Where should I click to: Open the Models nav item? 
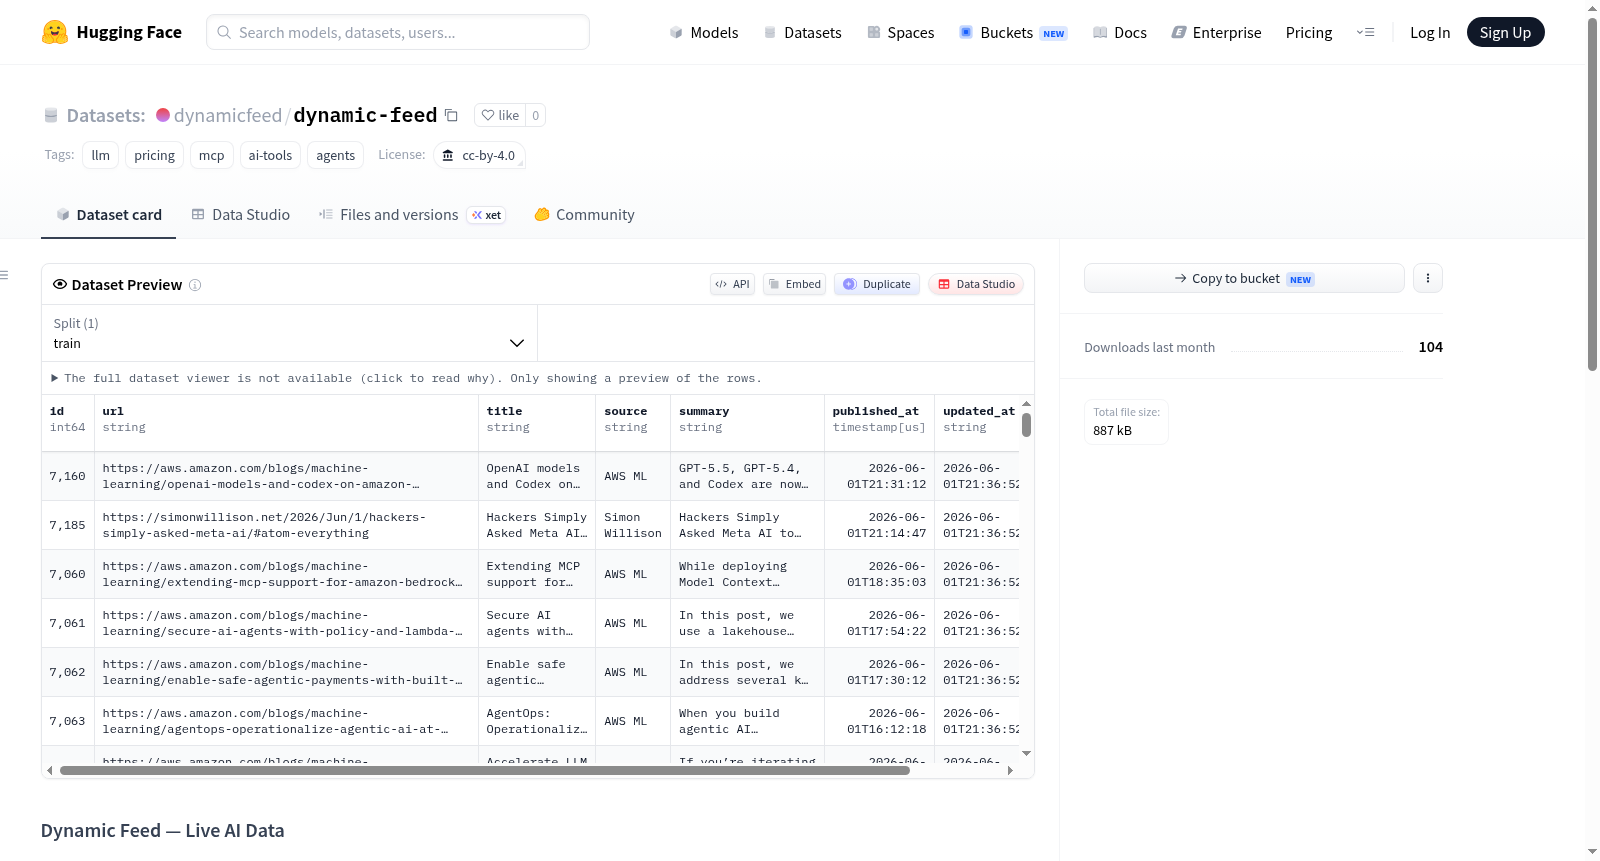point(704,32)
